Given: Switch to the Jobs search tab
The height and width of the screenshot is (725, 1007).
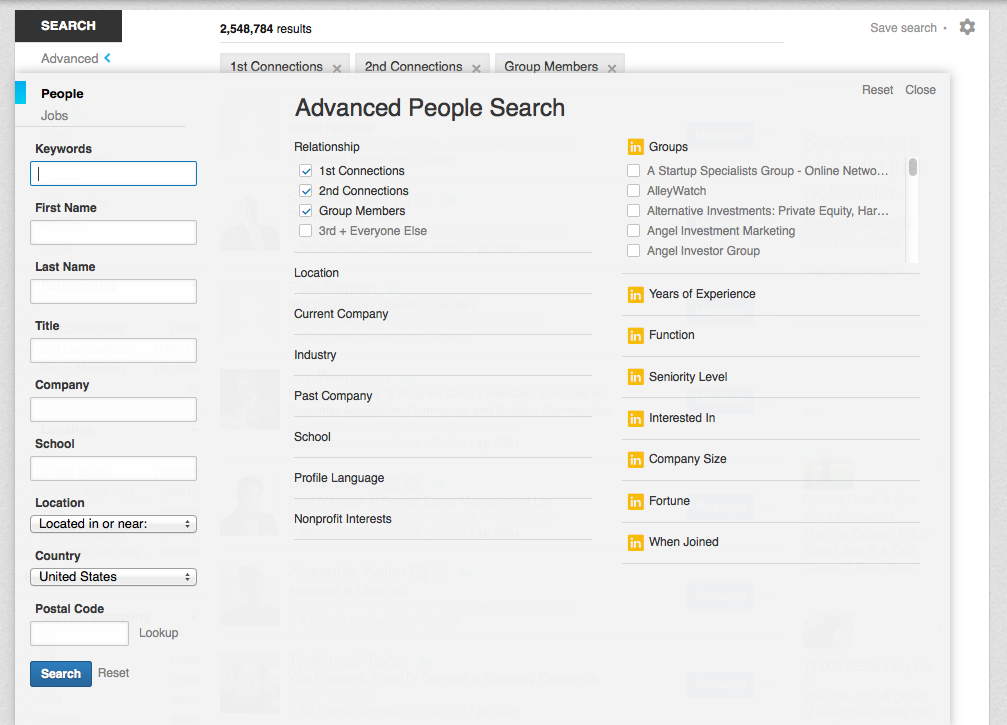Looking at the screenshot, I should pos(55,115).
